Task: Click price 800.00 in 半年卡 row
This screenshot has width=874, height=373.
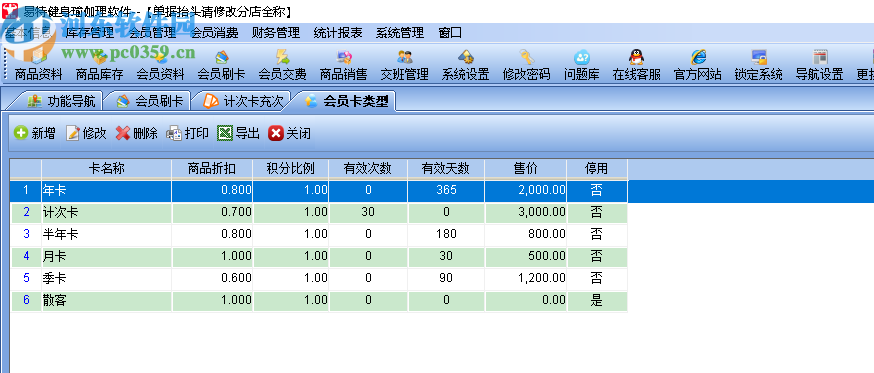Action: pyautogui.click(x=526, y=235)
